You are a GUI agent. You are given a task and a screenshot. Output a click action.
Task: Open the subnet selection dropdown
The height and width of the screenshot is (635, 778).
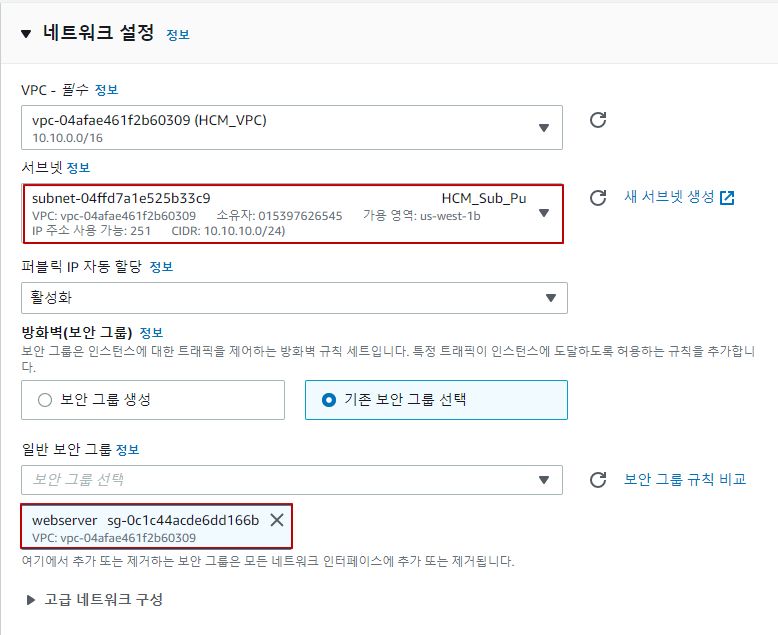tap(293, 213)
